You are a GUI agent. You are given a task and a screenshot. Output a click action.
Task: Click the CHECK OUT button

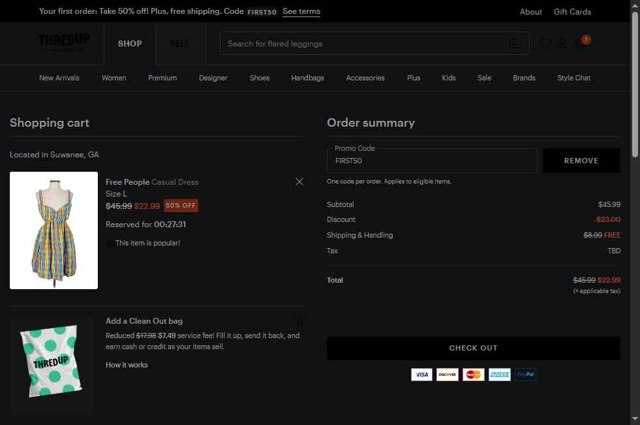coord(473,348)
